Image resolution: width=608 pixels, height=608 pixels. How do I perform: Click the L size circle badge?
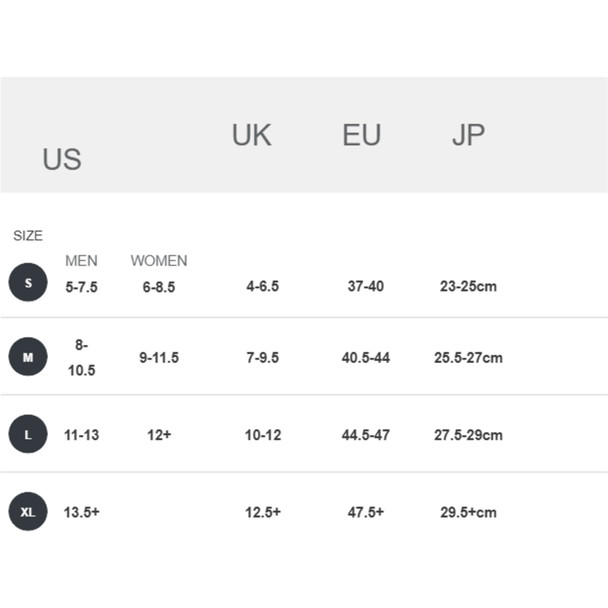click(x=28, y=434)
